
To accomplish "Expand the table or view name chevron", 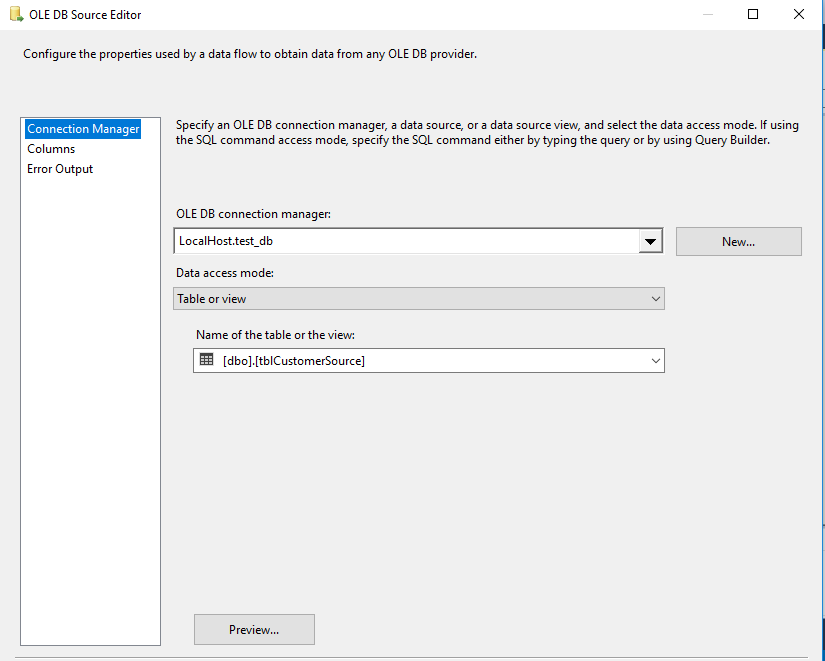I will click(x=656, y=360).
